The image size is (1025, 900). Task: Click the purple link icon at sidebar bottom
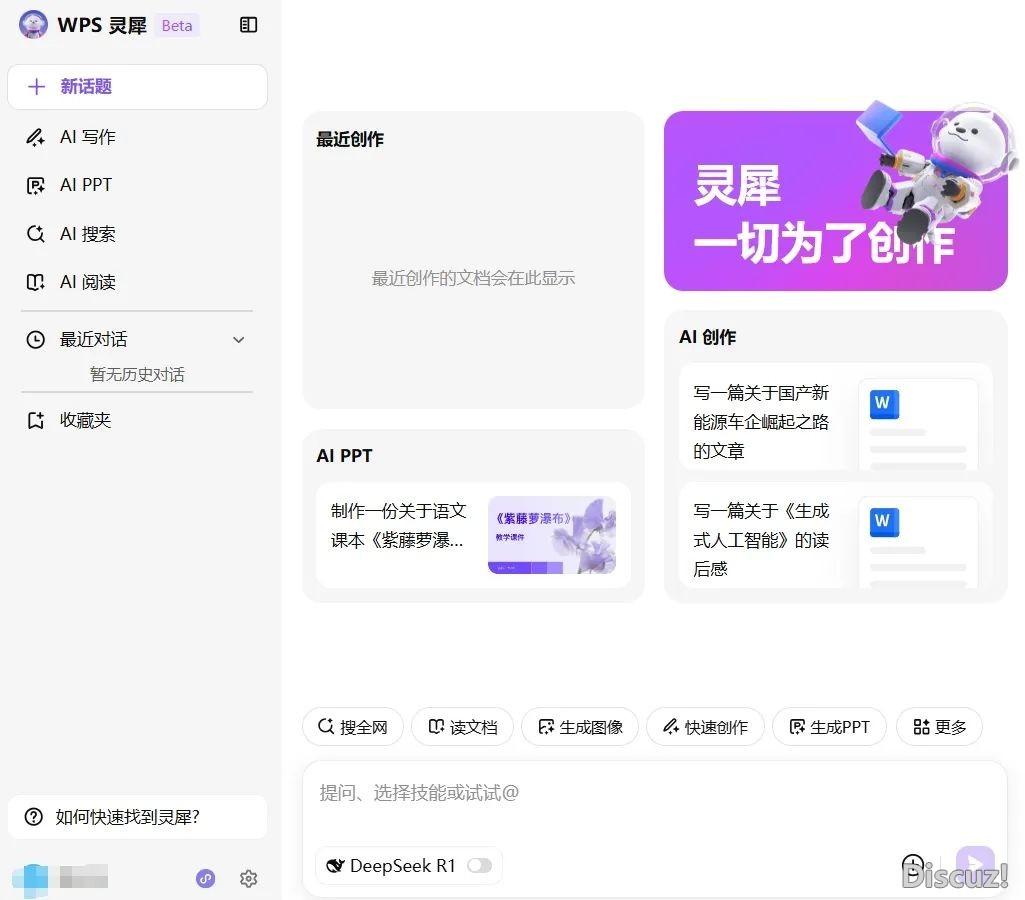[206, 878]
